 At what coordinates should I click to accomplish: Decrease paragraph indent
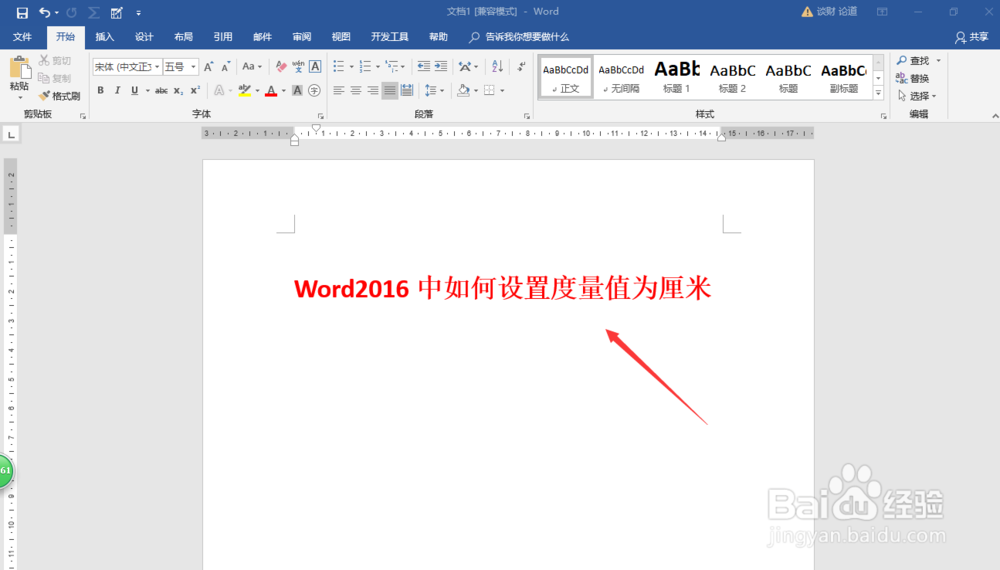pos(423,66)
